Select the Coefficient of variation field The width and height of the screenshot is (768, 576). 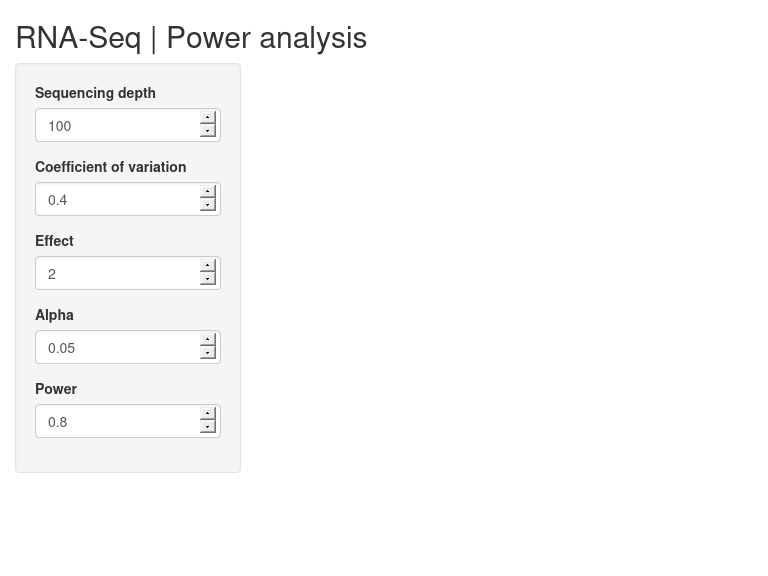coord(118,199)
